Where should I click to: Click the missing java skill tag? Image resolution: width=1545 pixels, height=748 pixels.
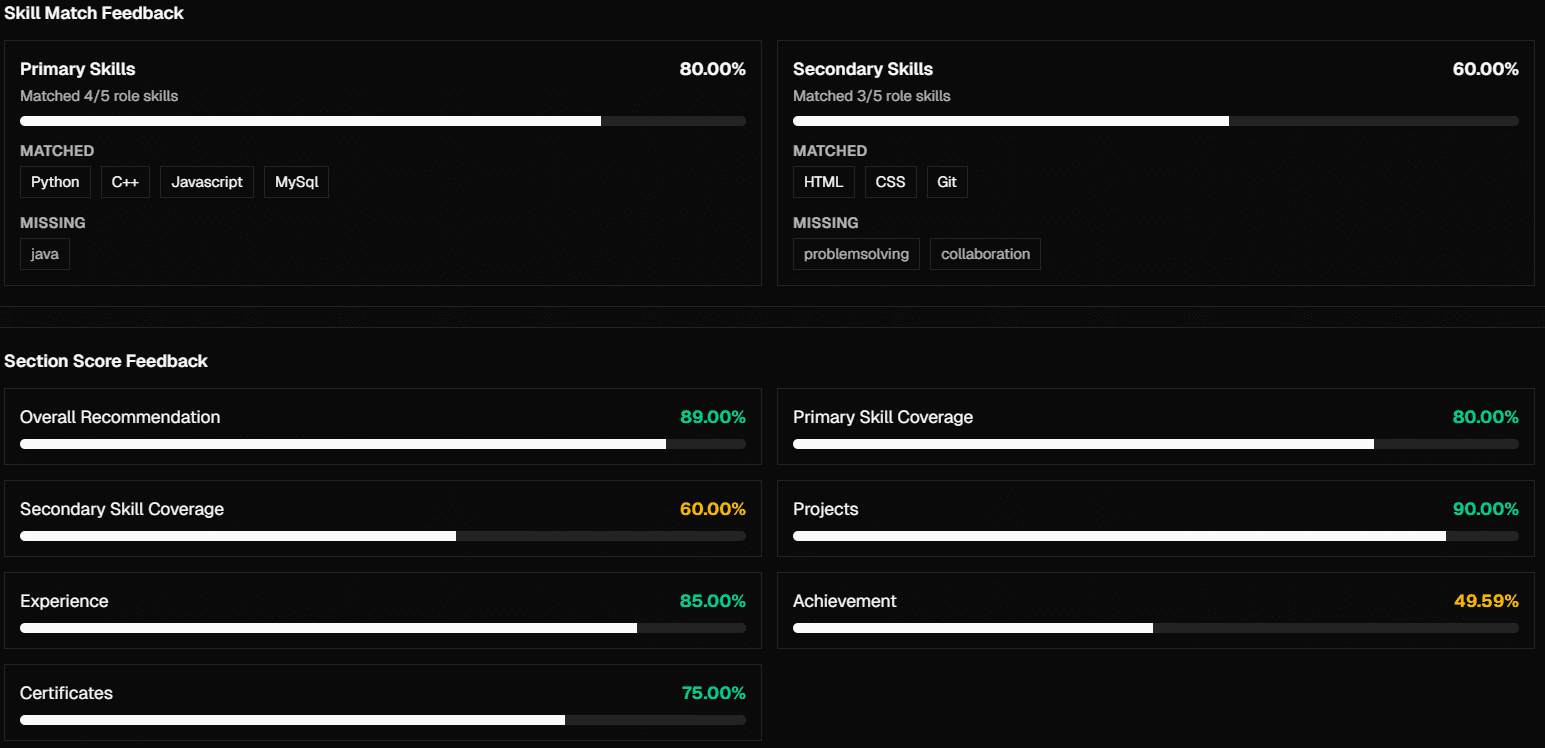[x=45, y=254]
